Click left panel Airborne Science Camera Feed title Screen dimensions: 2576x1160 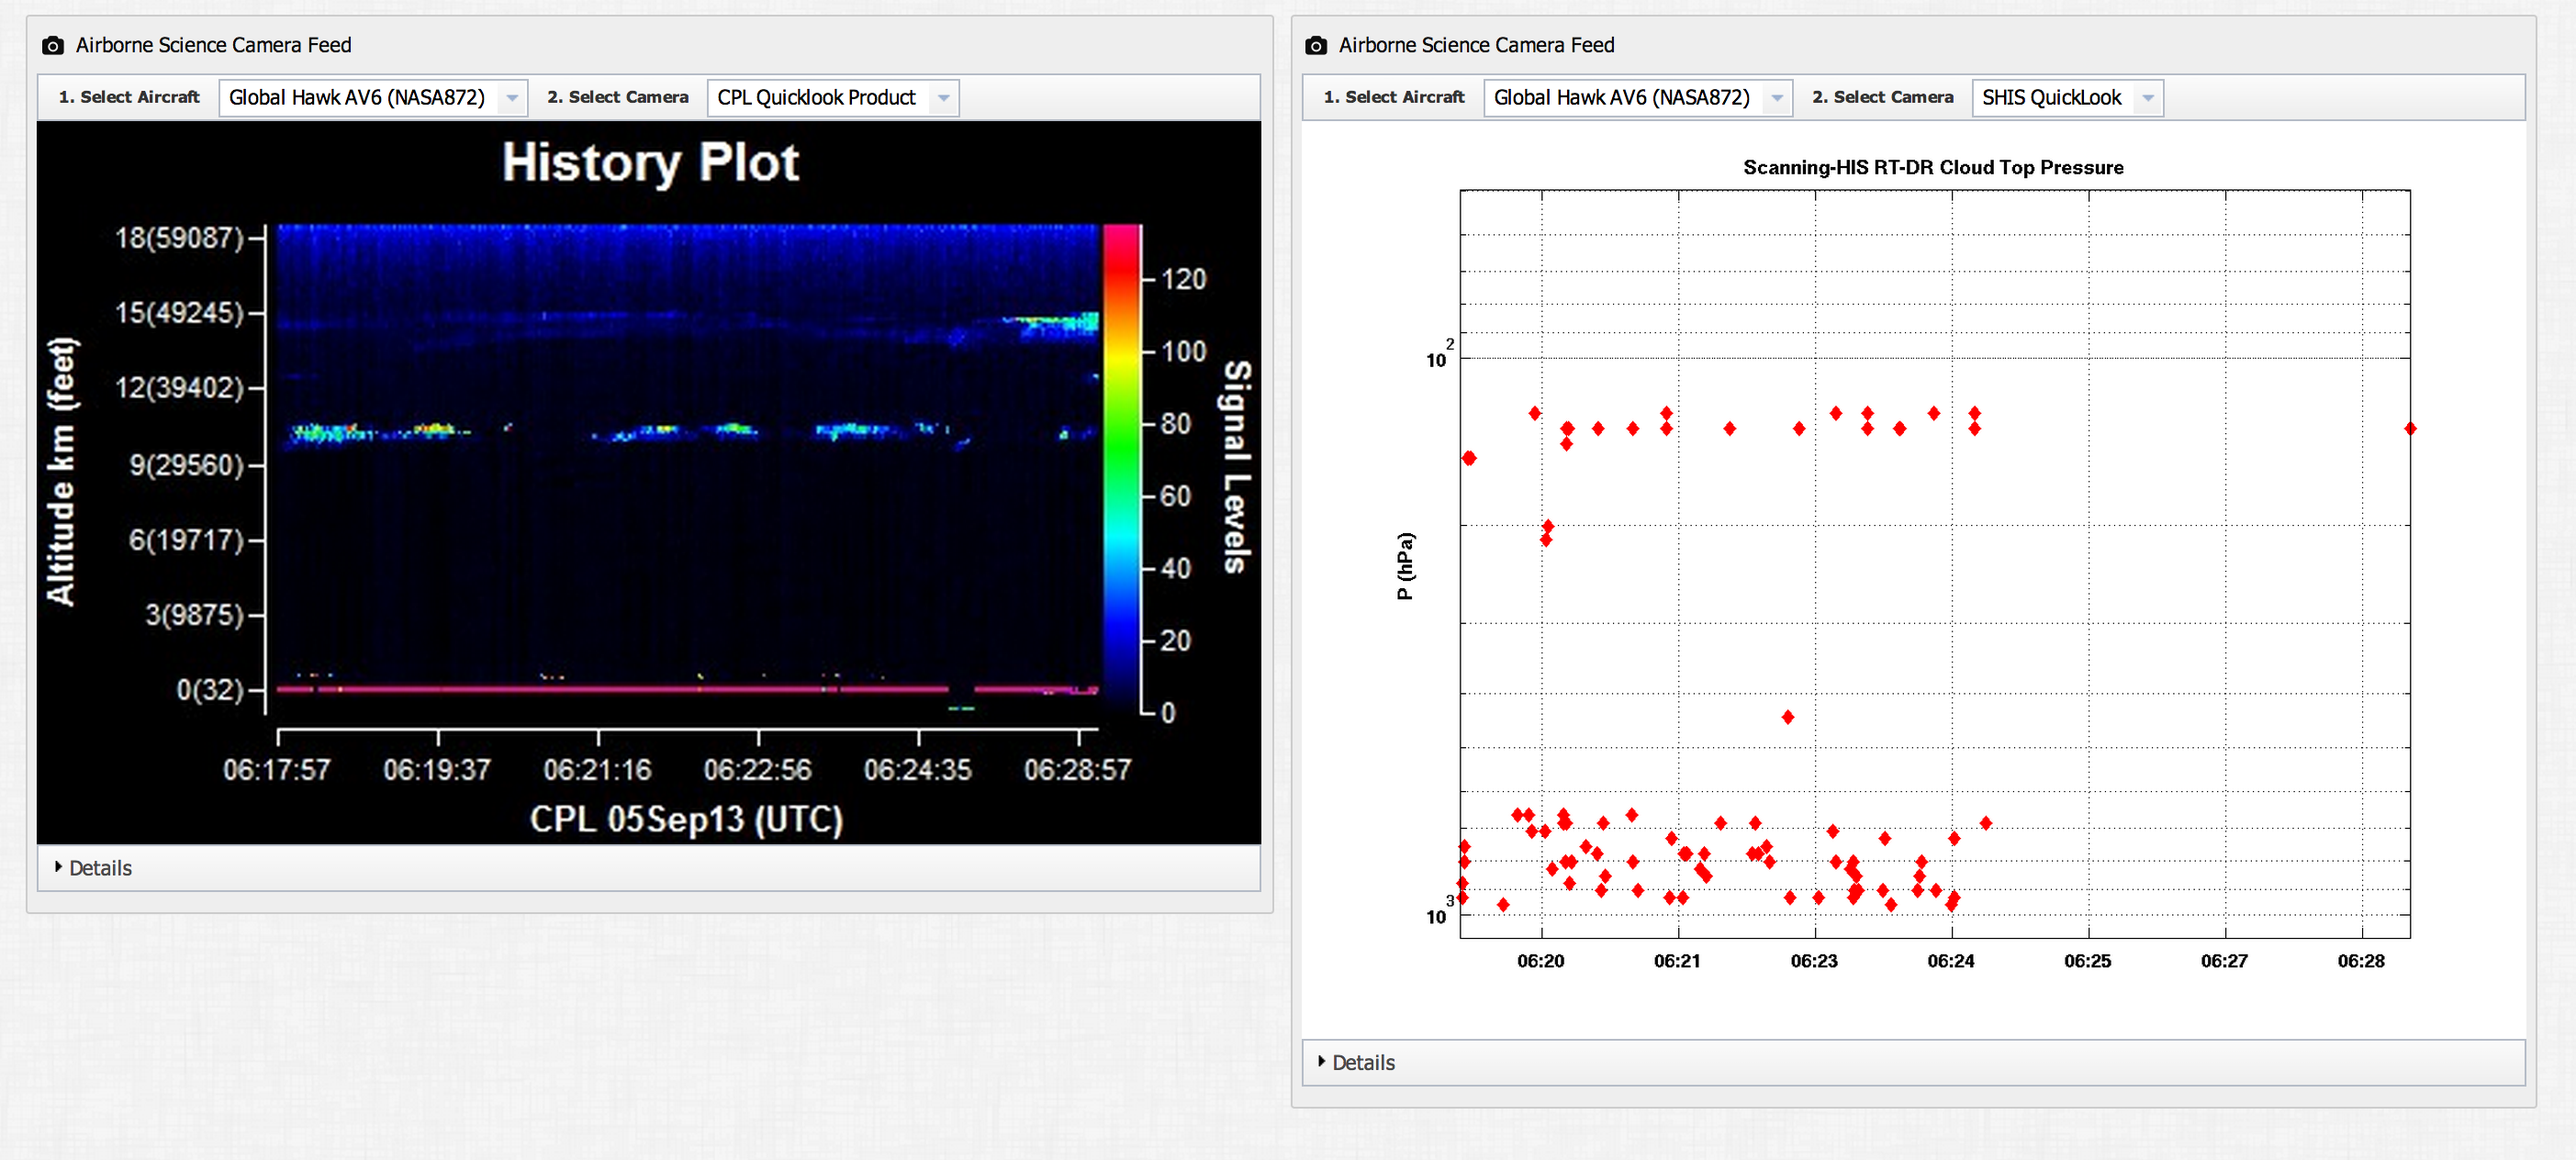[x=213, y=45]
